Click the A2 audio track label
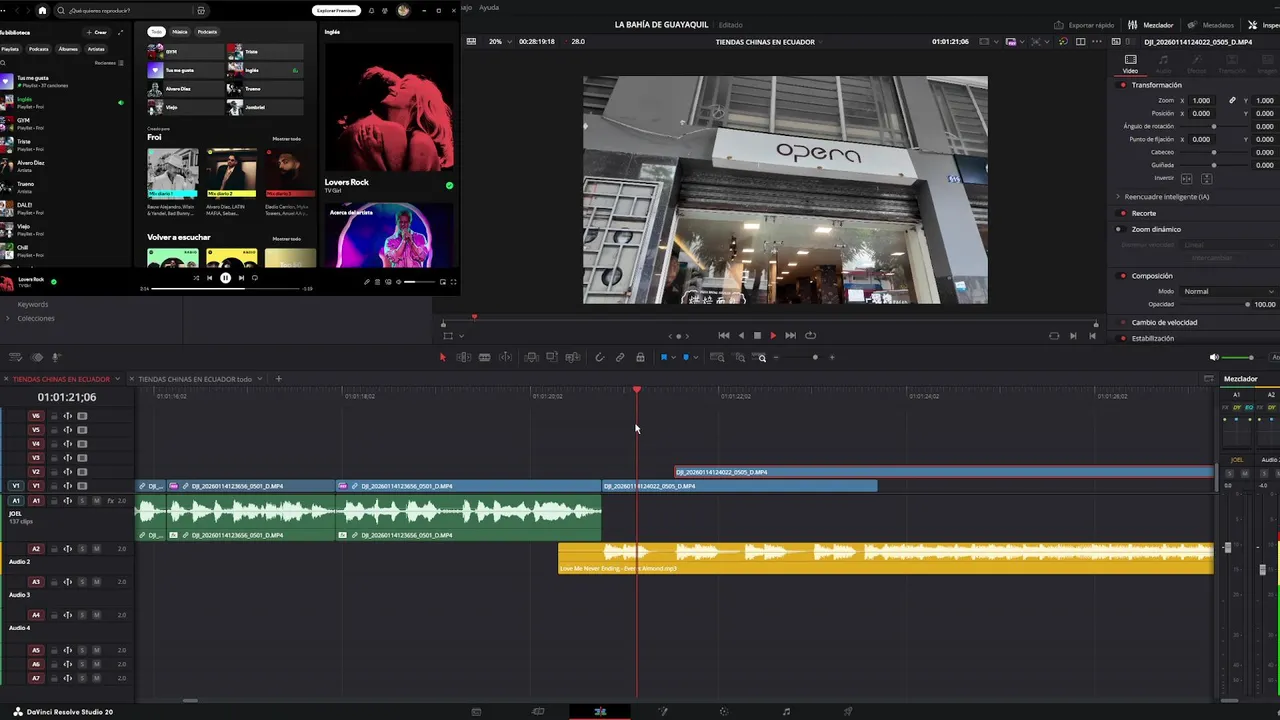Viewport: 1280px width, 720px height. point(36,549)
